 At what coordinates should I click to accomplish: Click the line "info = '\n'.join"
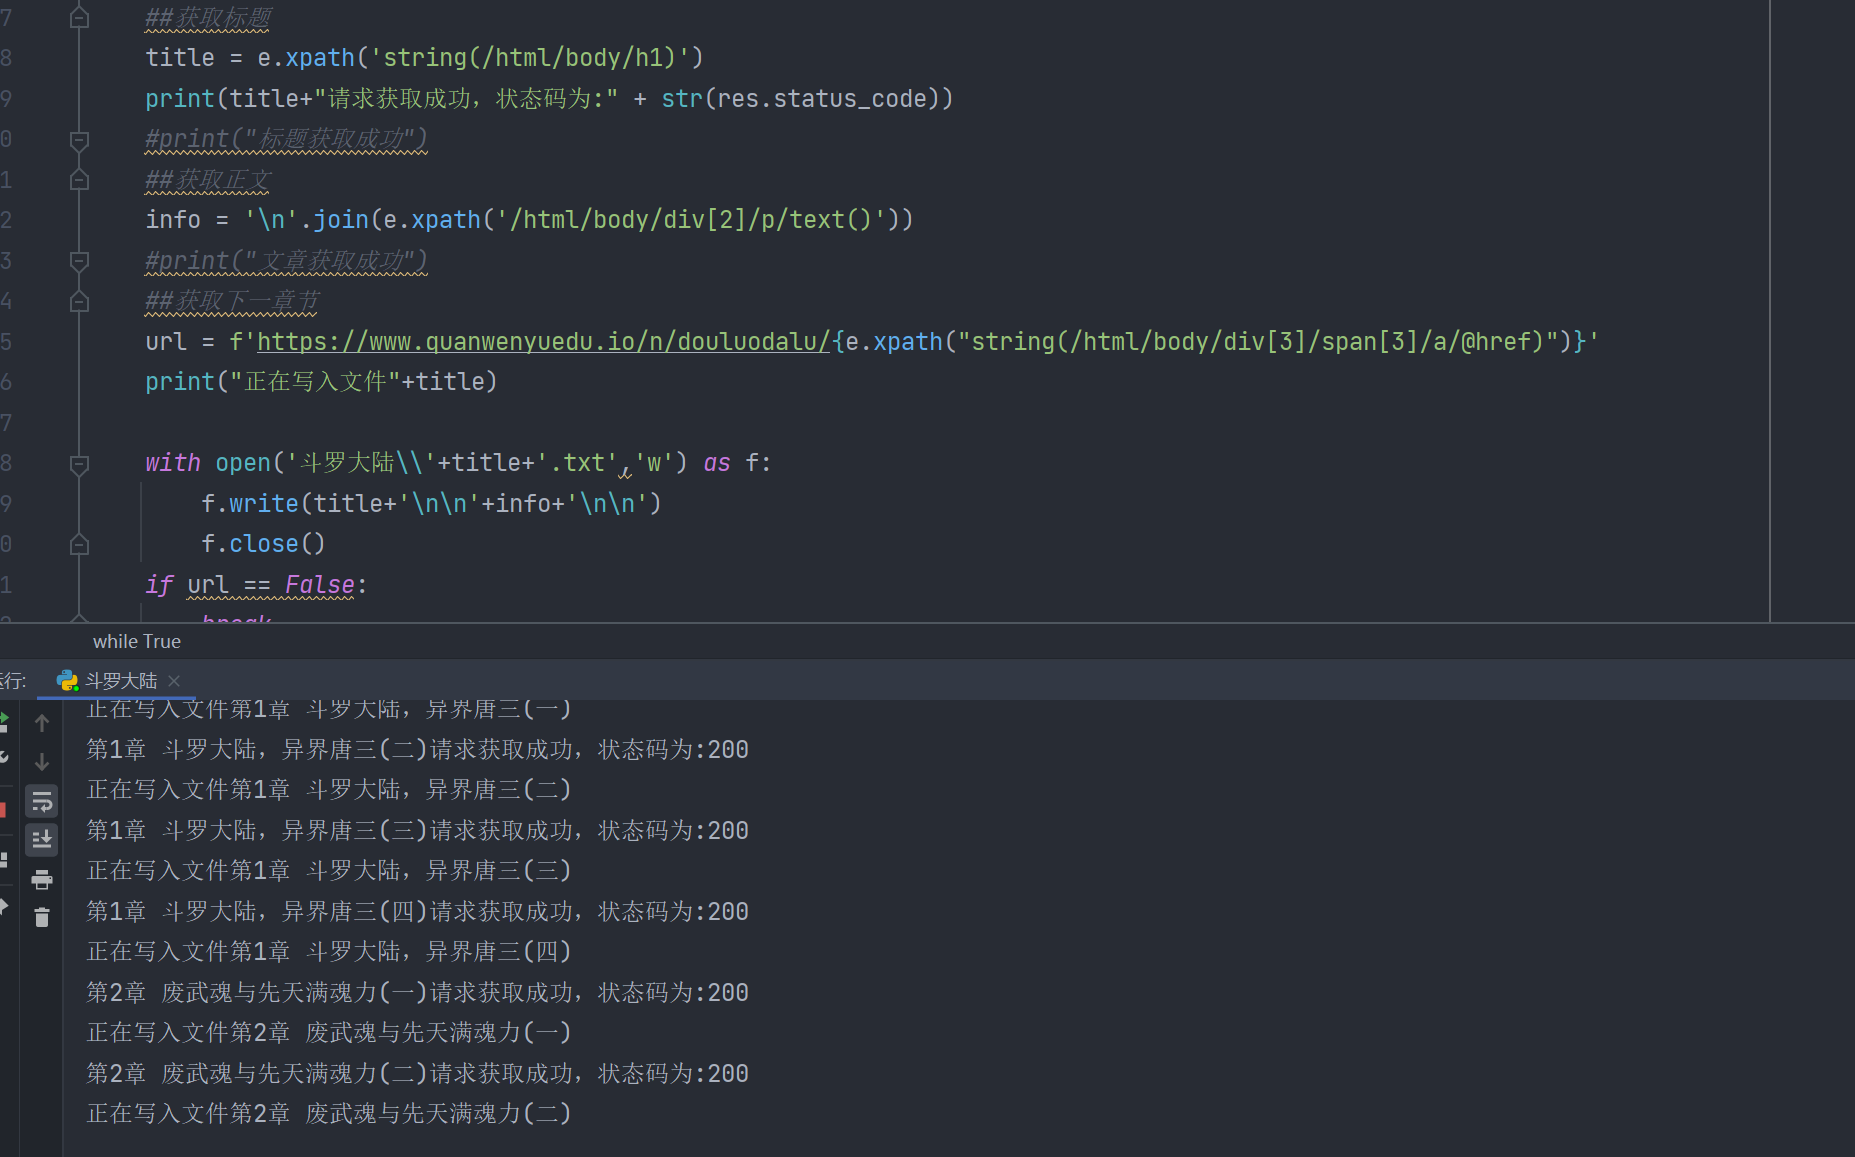[529, 220]
